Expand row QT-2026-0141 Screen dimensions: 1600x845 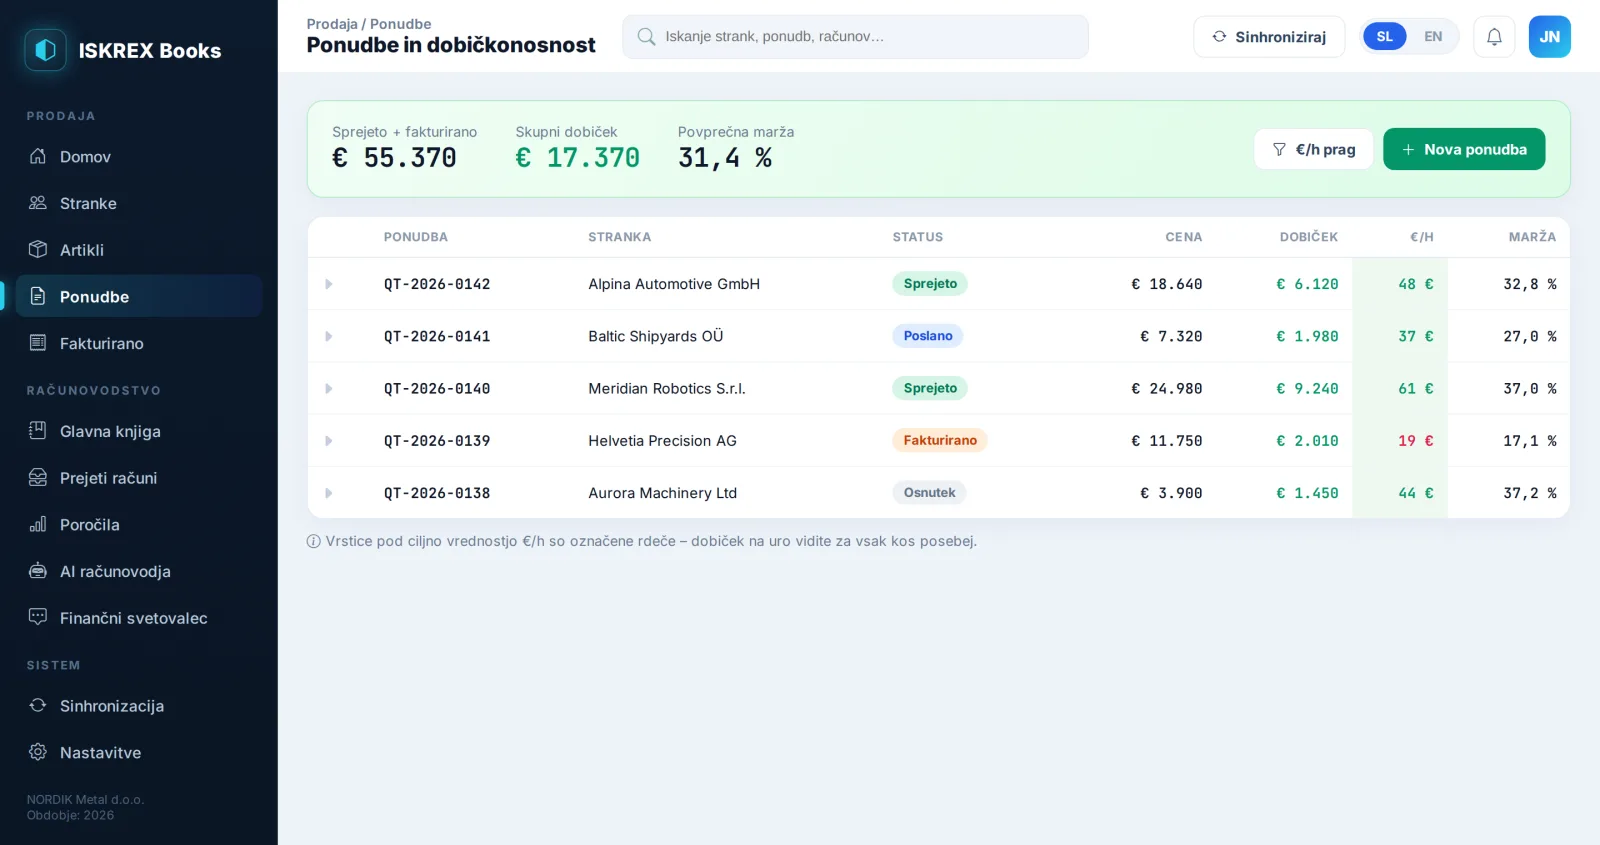(328, 336)
